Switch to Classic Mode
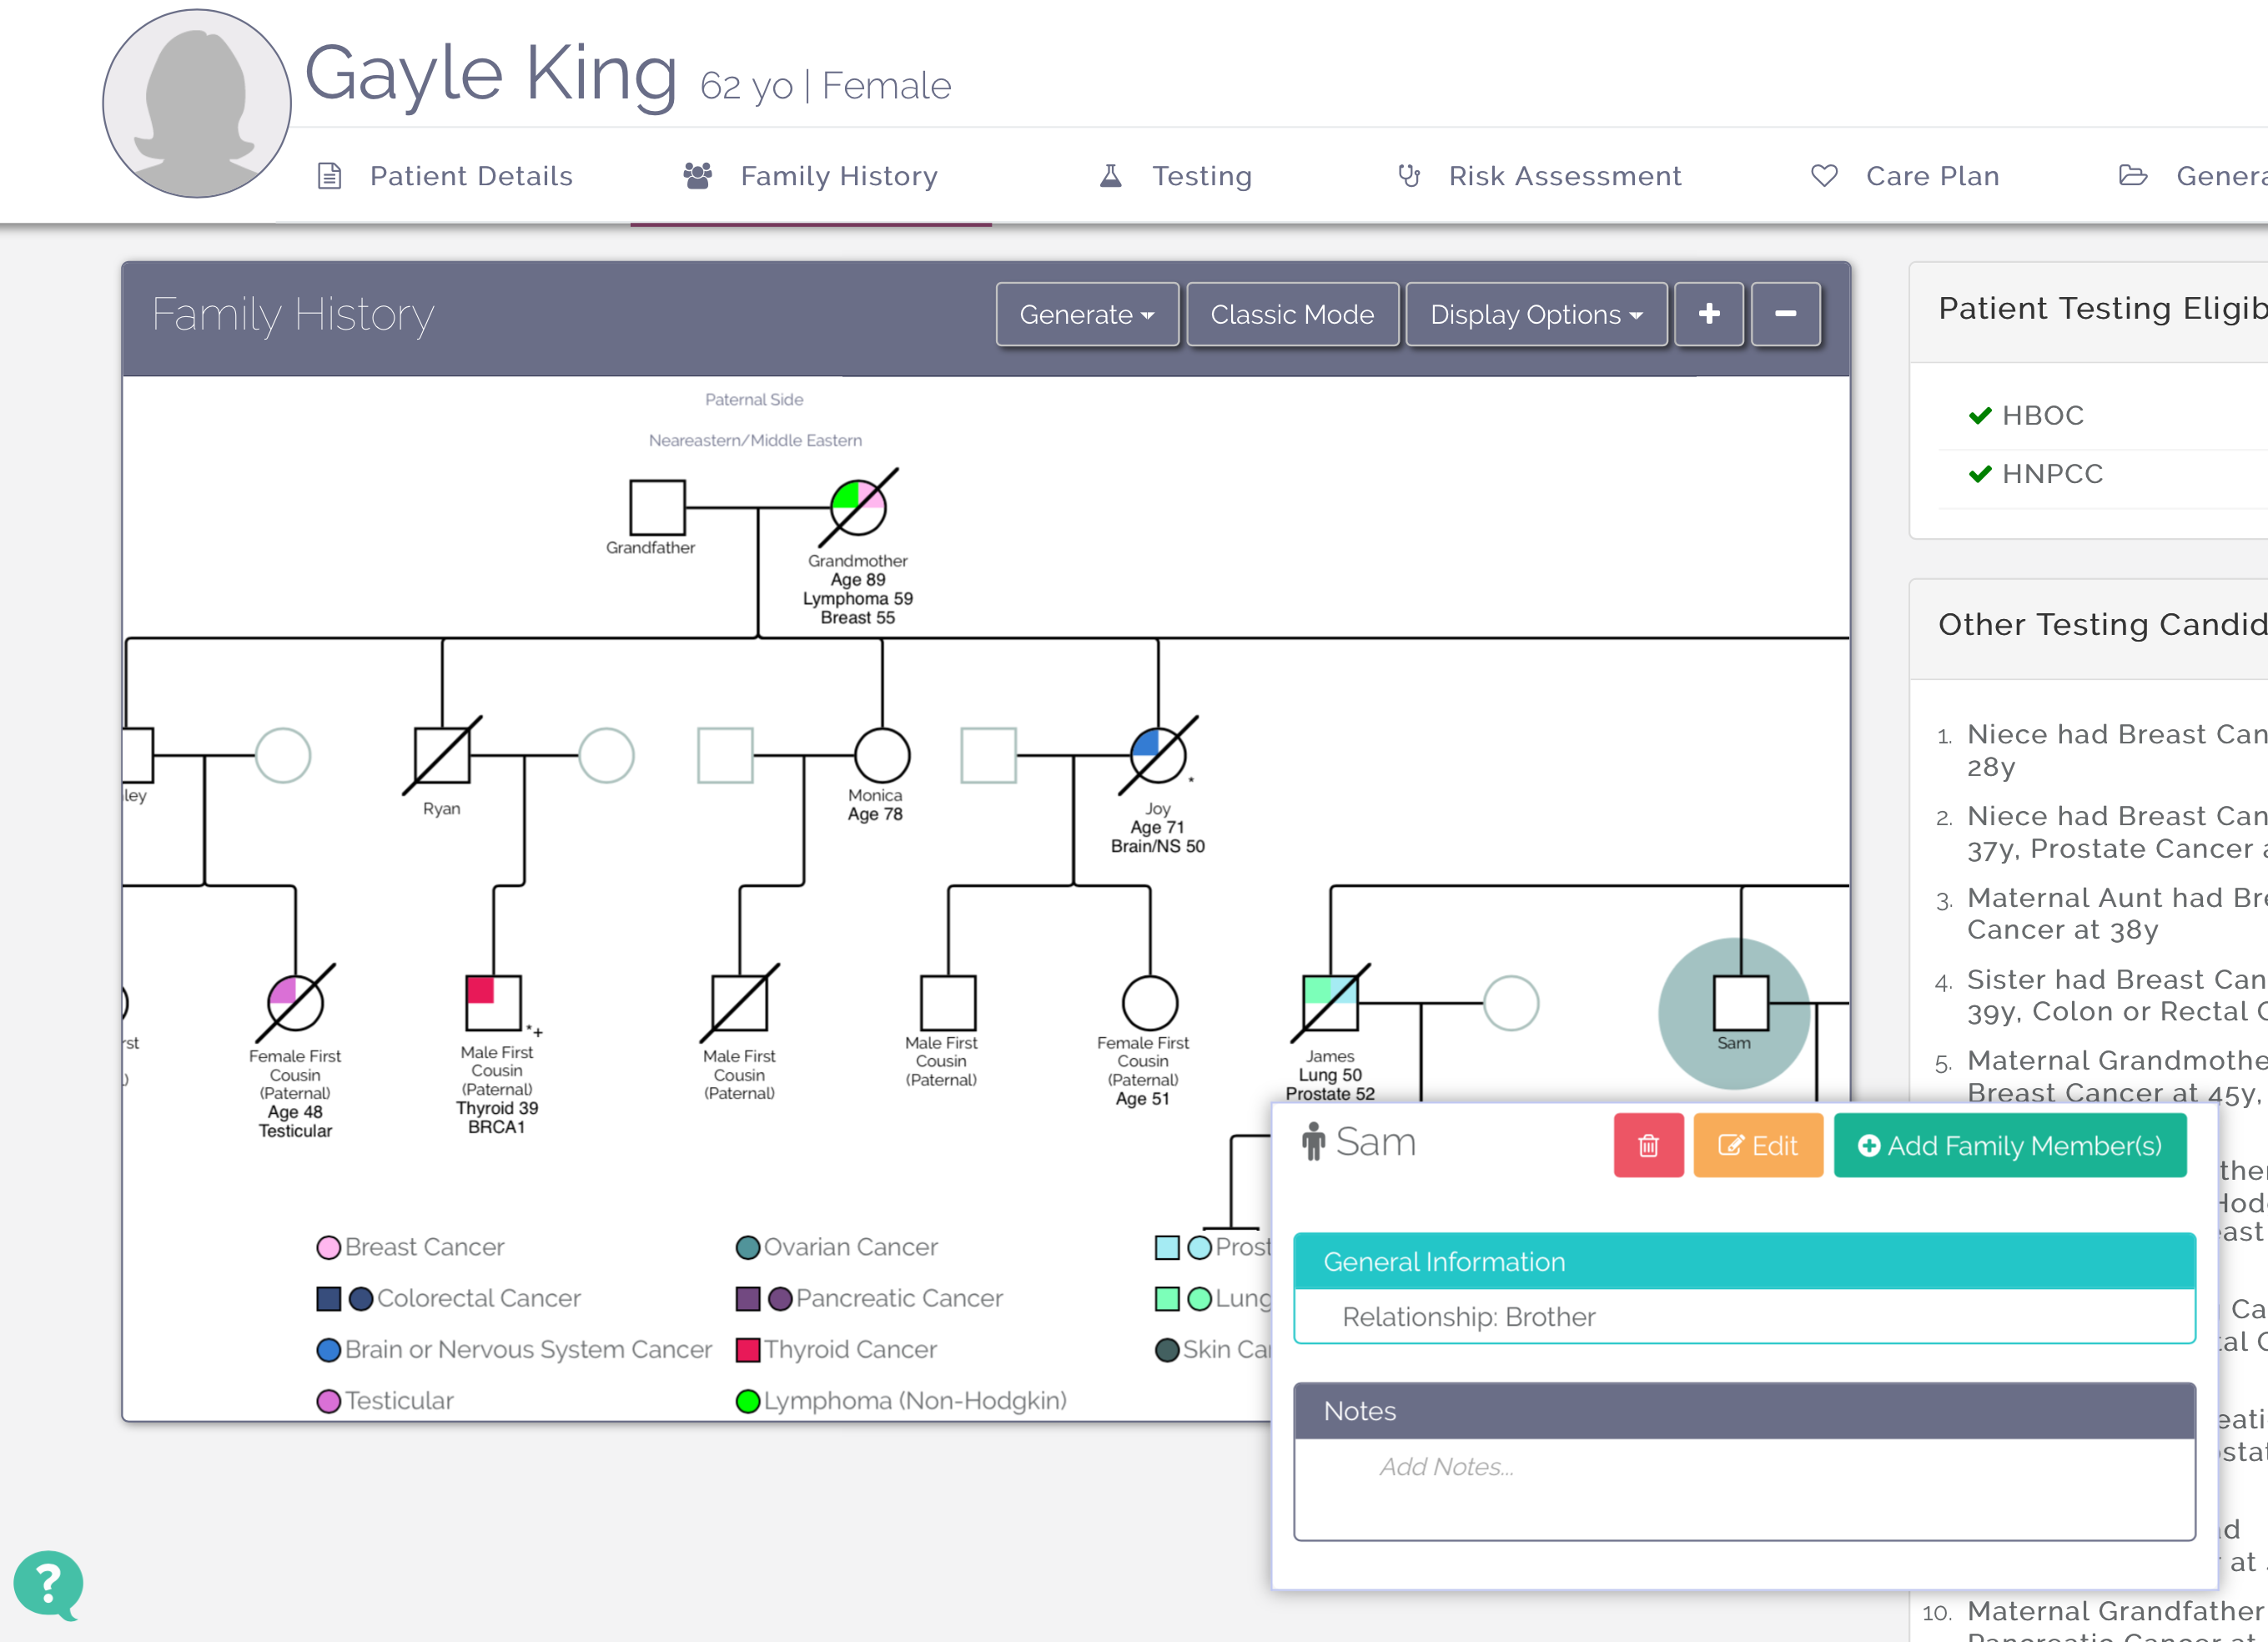Image resolution: width=2268 pixels, height=1642 pixels. click(1292, 314)
